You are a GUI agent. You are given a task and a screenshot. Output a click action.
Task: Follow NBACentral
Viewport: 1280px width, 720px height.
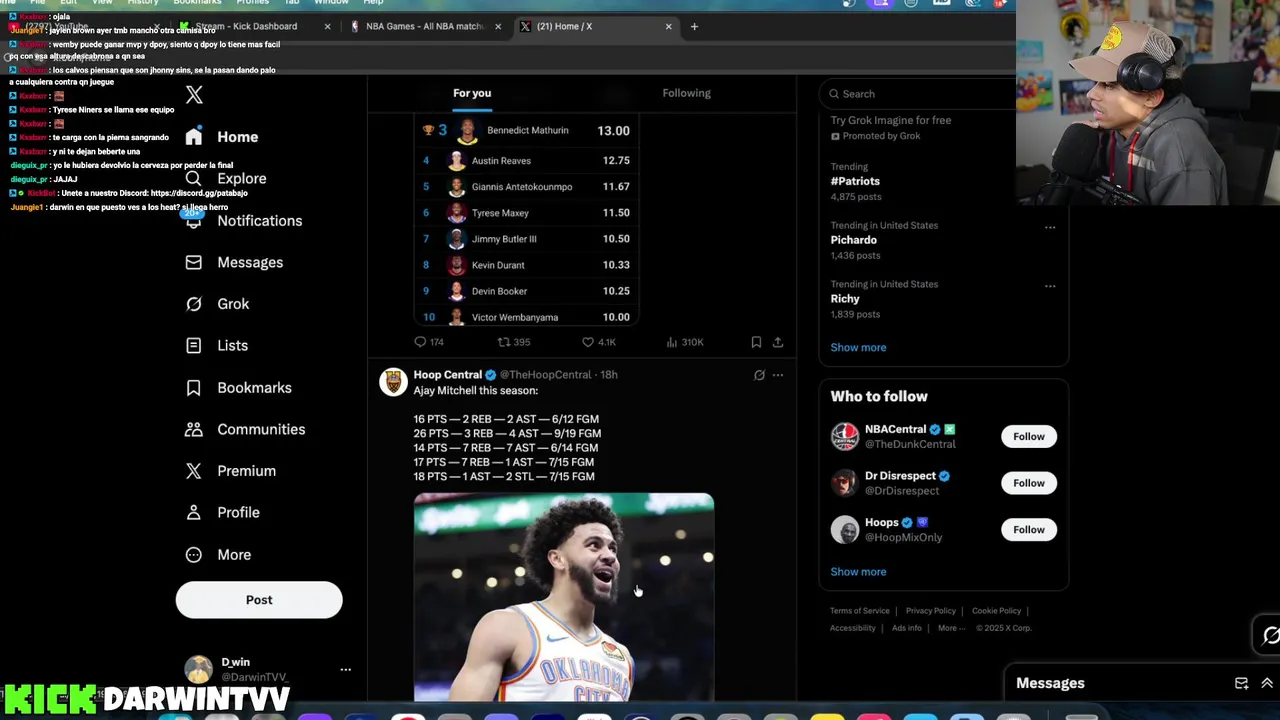pyautogui.click(x=1028, y=436)
